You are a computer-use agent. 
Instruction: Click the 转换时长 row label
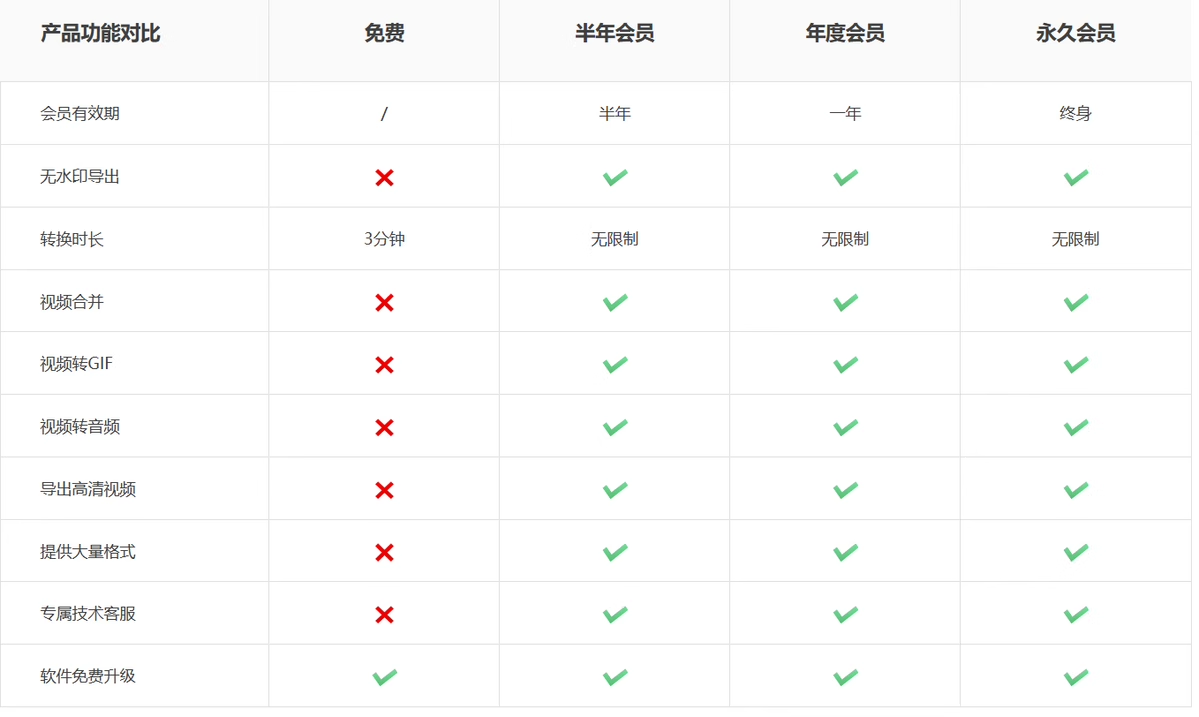pos(72,239)
